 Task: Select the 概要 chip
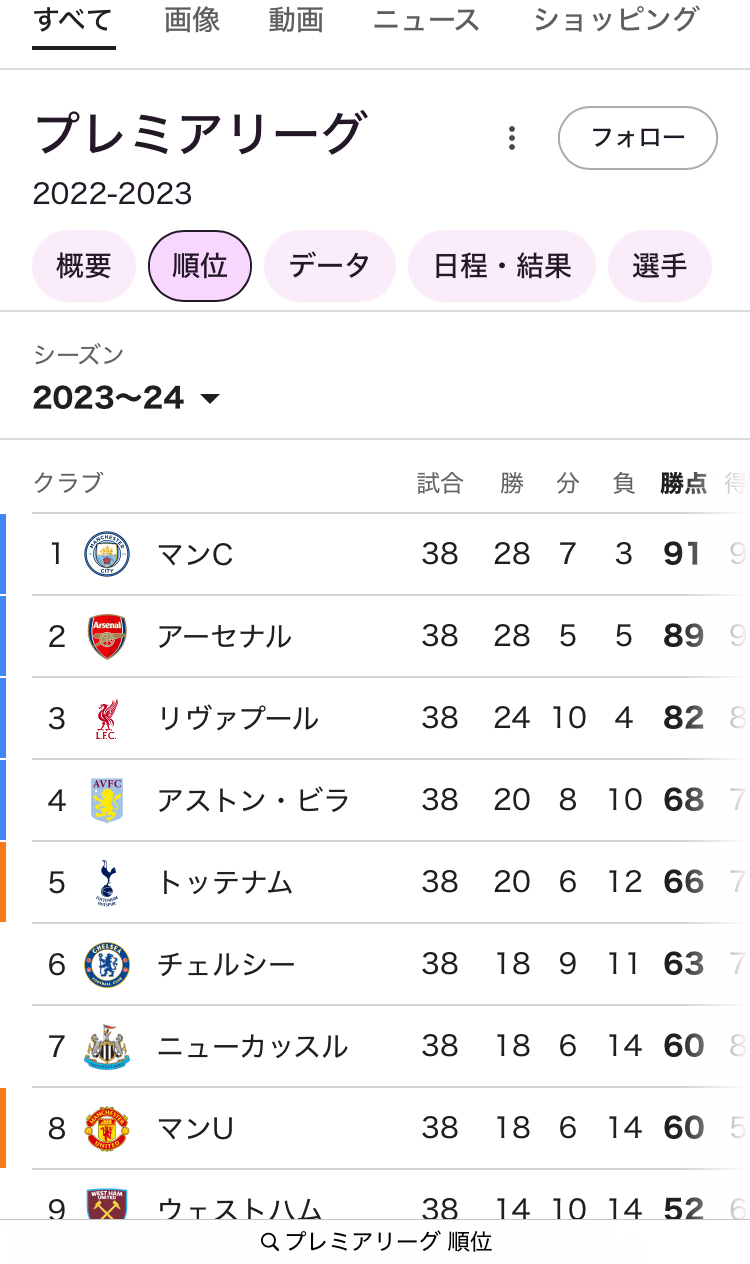point(84,266)
